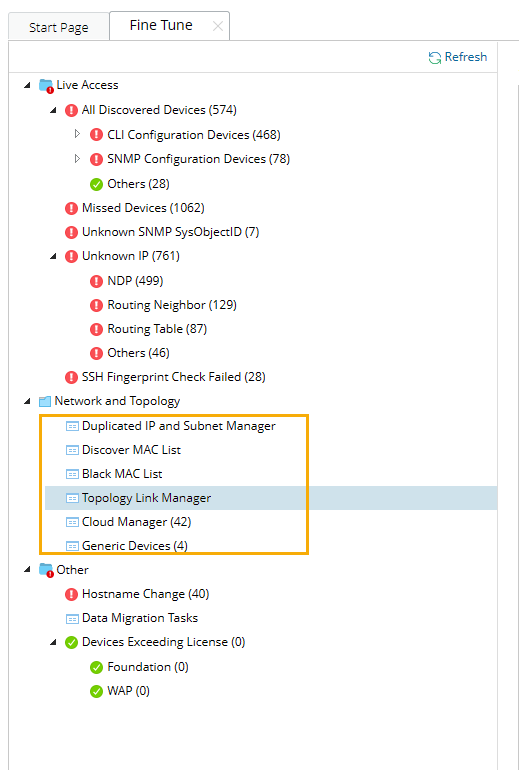Collapse the Devices Exceeding License node

click(x=53, y=642)
